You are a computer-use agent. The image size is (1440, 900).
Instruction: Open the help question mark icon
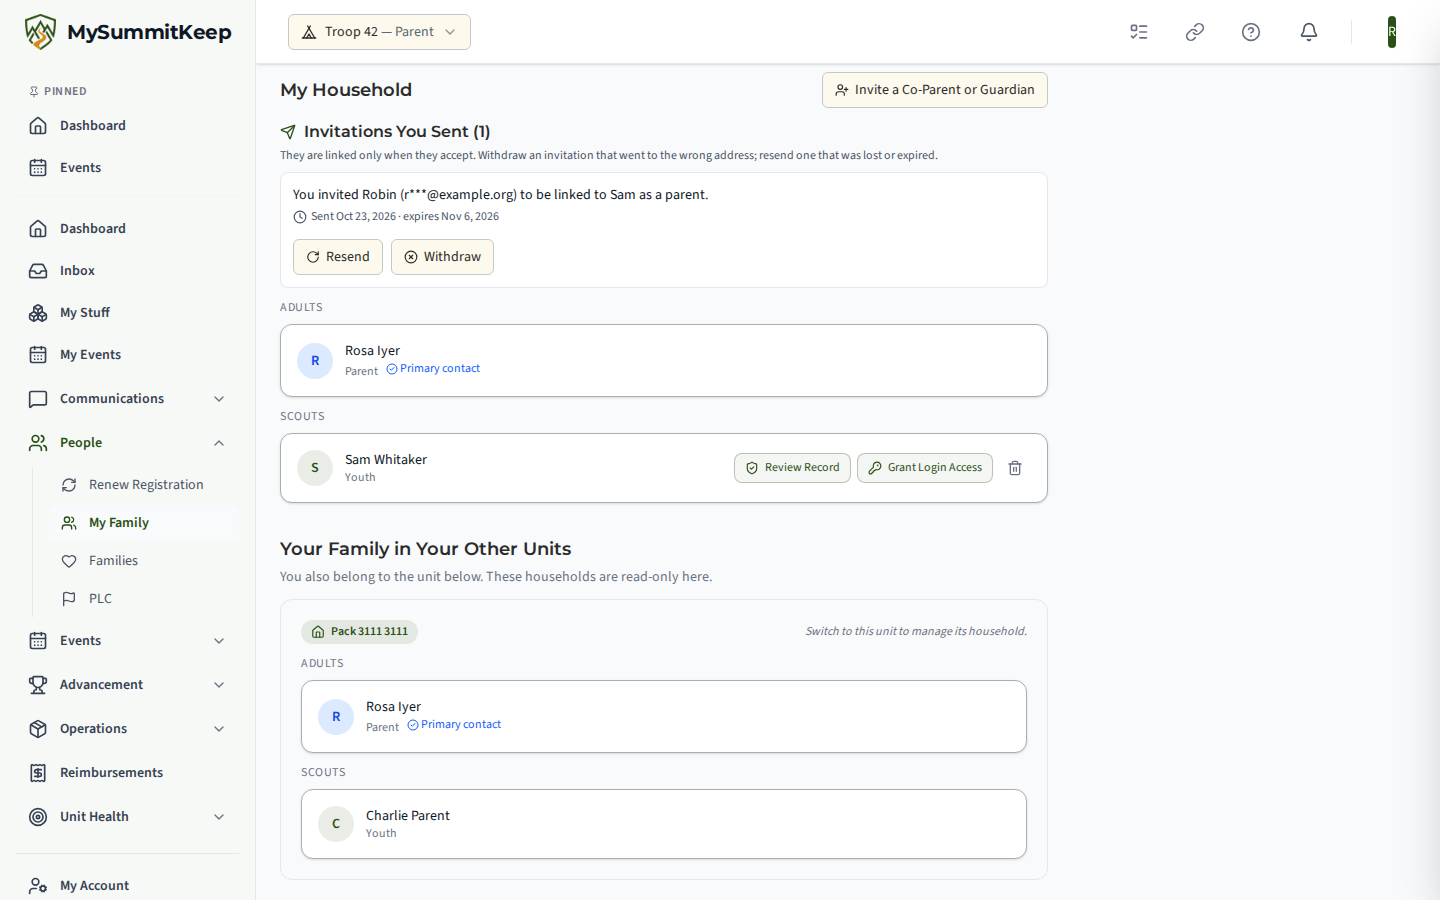(1251, 32)
